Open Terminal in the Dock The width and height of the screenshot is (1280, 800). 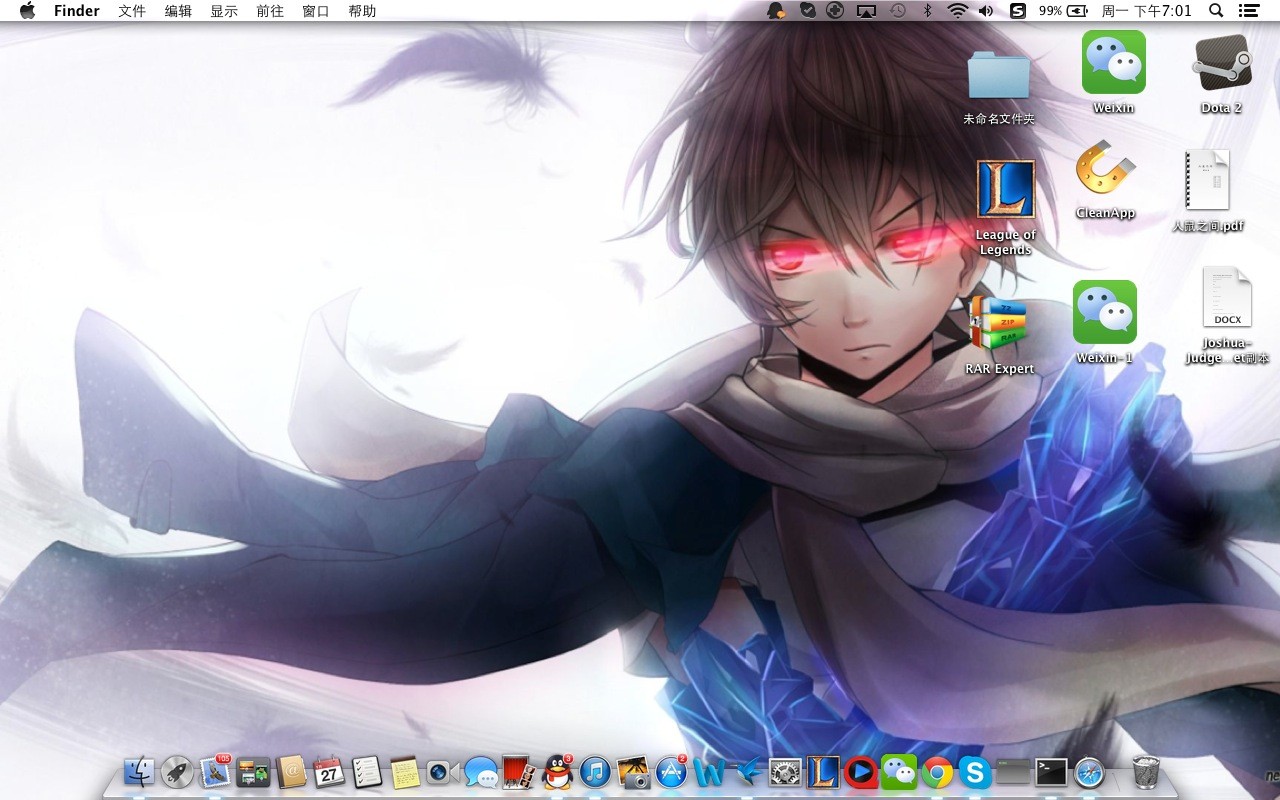(x=1051, y=772)
